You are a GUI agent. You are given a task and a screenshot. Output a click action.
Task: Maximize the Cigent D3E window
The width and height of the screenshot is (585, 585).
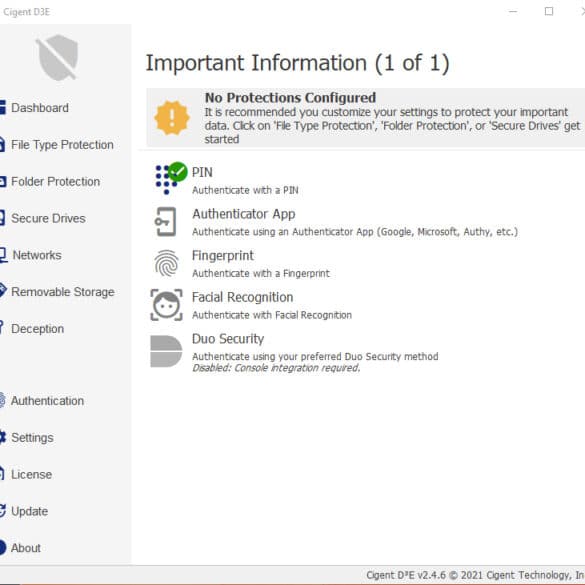pos(549,12)
